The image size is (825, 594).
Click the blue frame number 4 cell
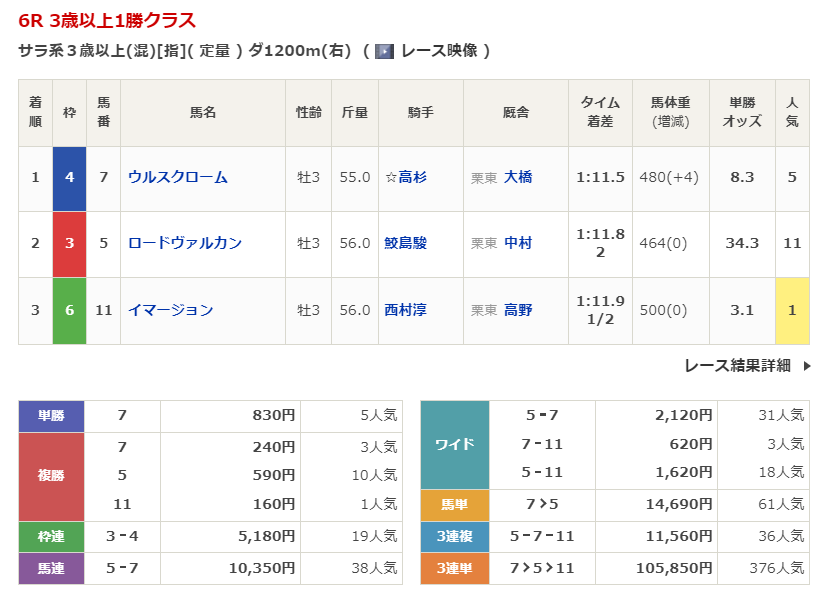click(69, 177)
